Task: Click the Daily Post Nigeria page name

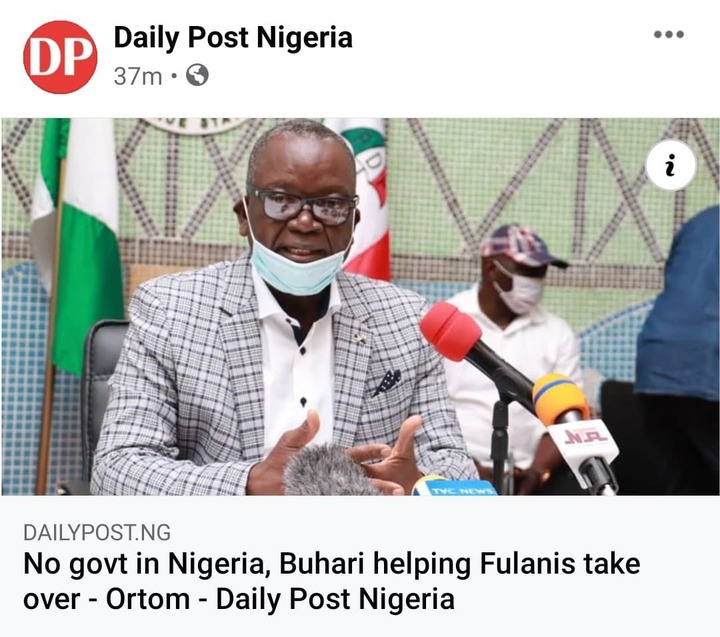Action: tap(233, 37)
